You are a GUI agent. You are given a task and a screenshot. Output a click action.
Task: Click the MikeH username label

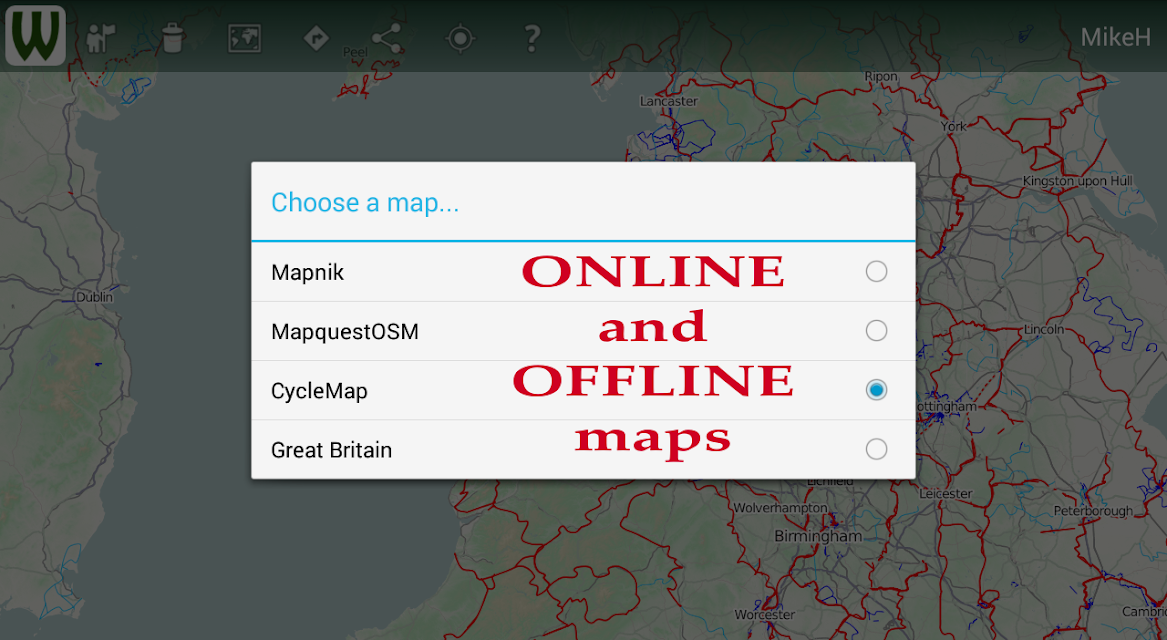click(1115, 37)
